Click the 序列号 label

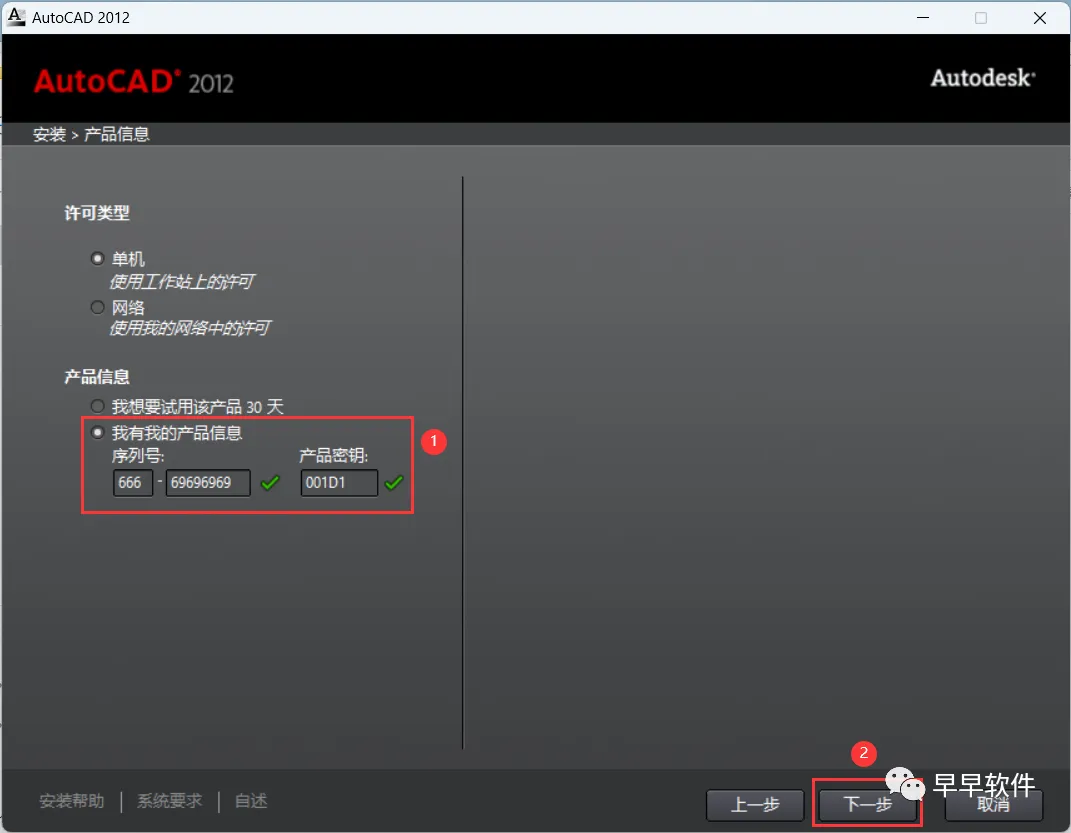click(x=138, y=455)
